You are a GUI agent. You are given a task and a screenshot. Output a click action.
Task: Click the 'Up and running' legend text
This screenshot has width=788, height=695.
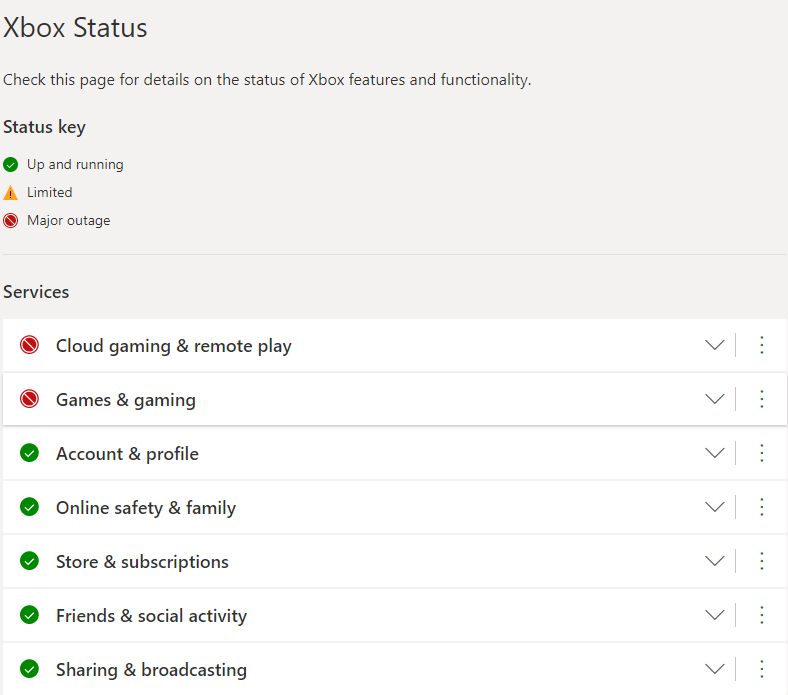[75, 165]
